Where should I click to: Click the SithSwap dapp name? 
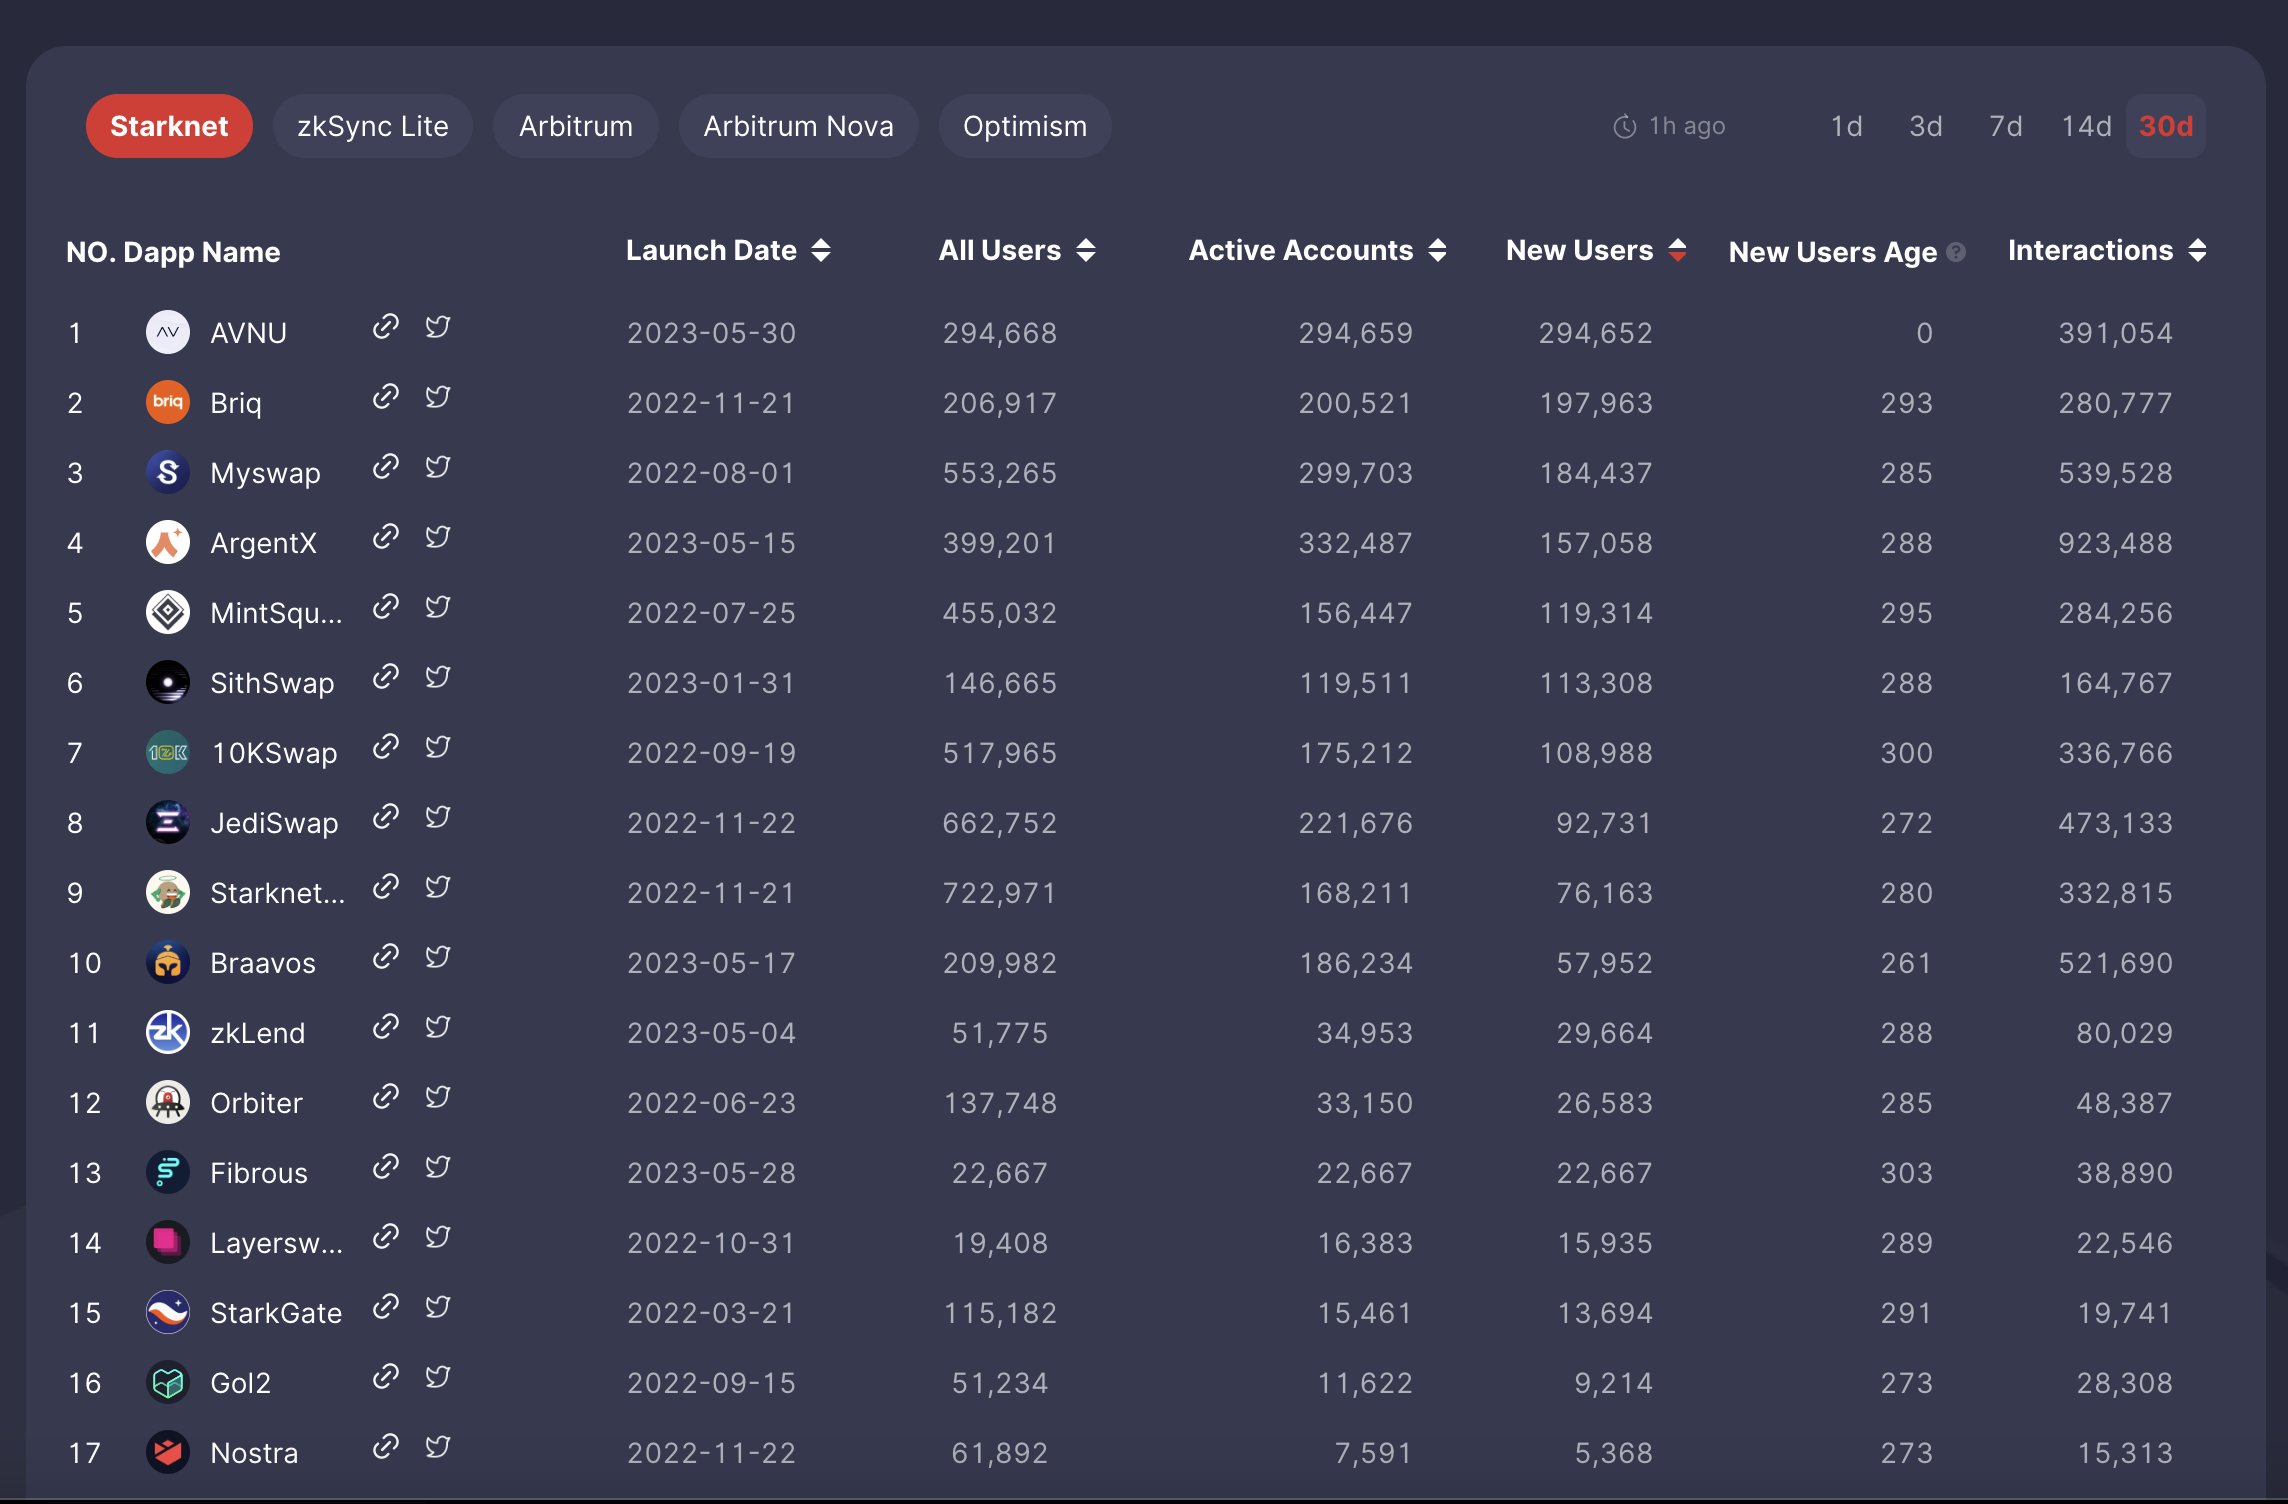[272, 683]
